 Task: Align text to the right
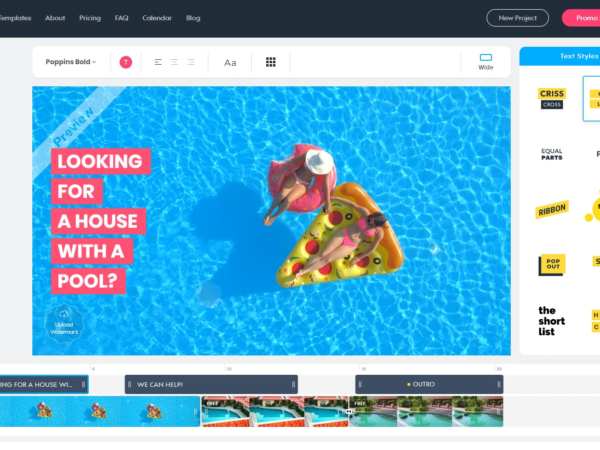point(191,62)
